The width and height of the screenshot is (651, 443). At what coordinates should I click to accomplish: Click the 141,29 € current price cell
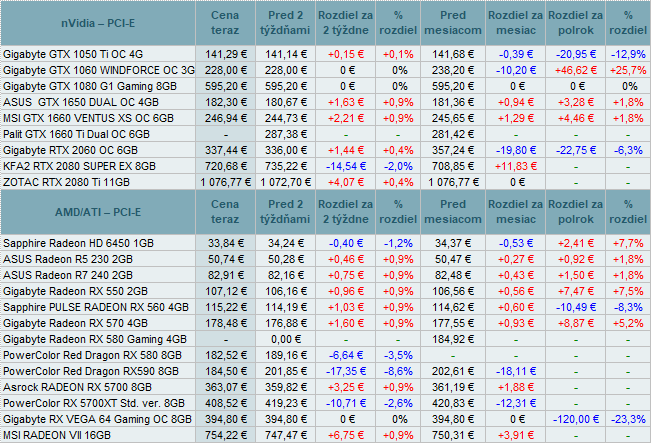coord(225,54)
